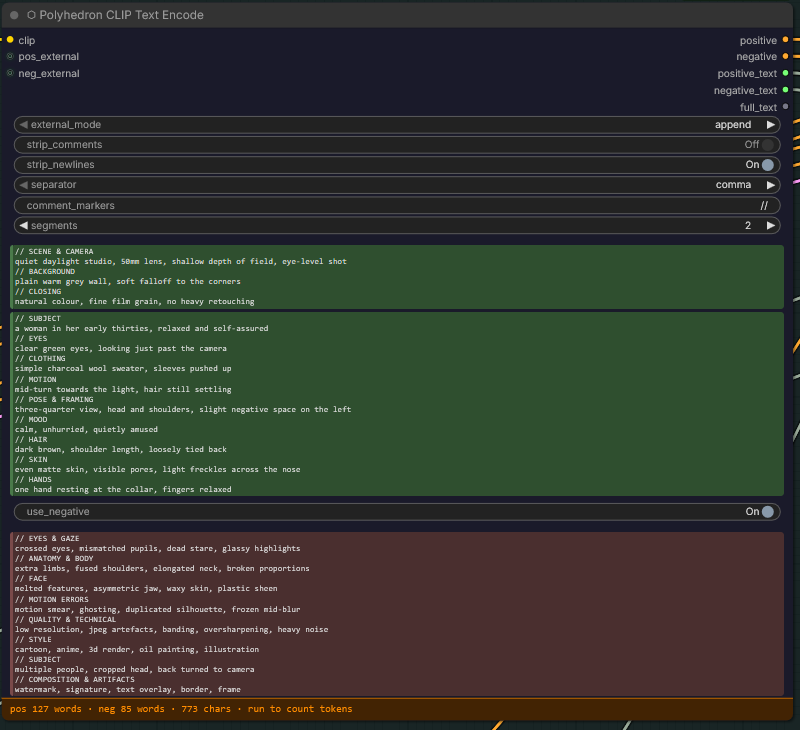Click the neg_external input socket
The image size is (800, 730).
click(10, 73)
